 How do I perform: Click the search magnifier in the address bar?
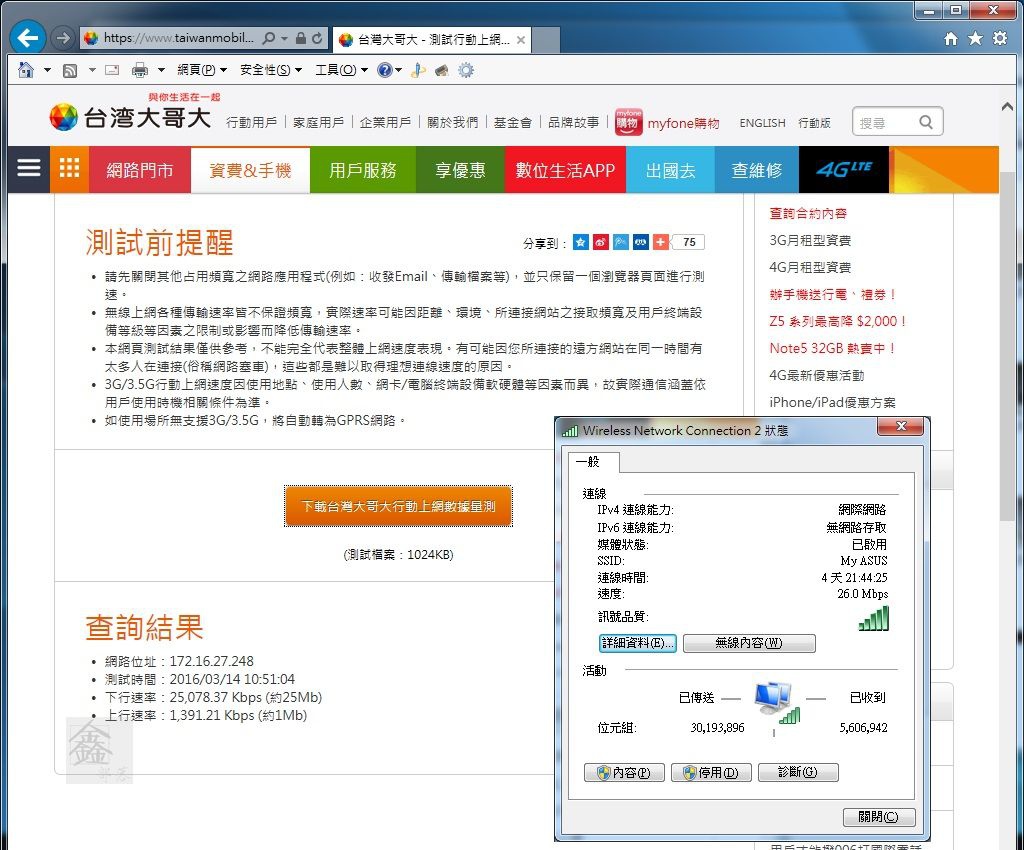[268, 39]
